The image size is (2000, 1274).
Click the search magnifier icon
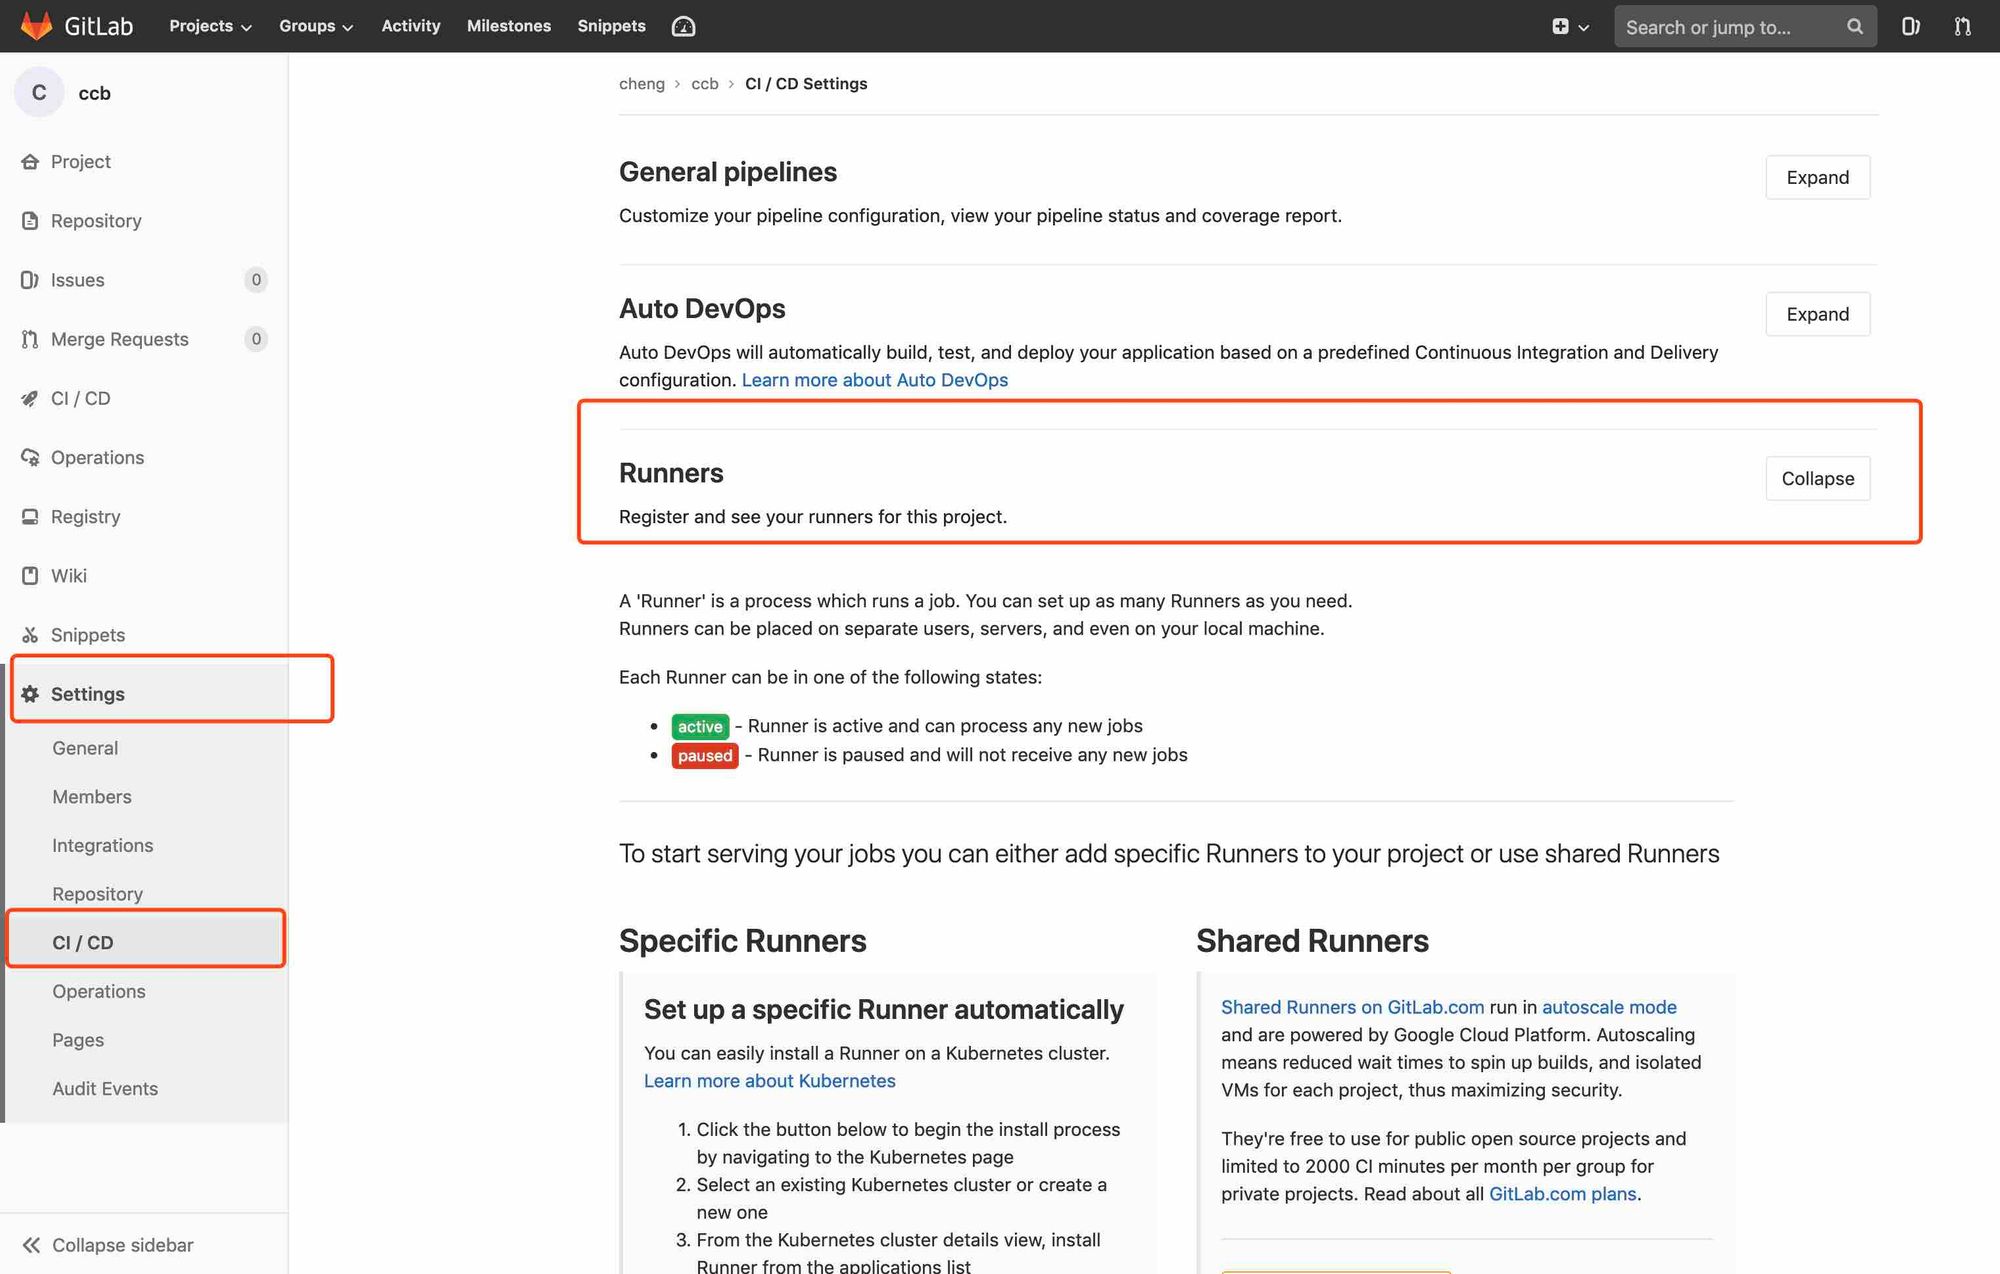click(1855, 26)
